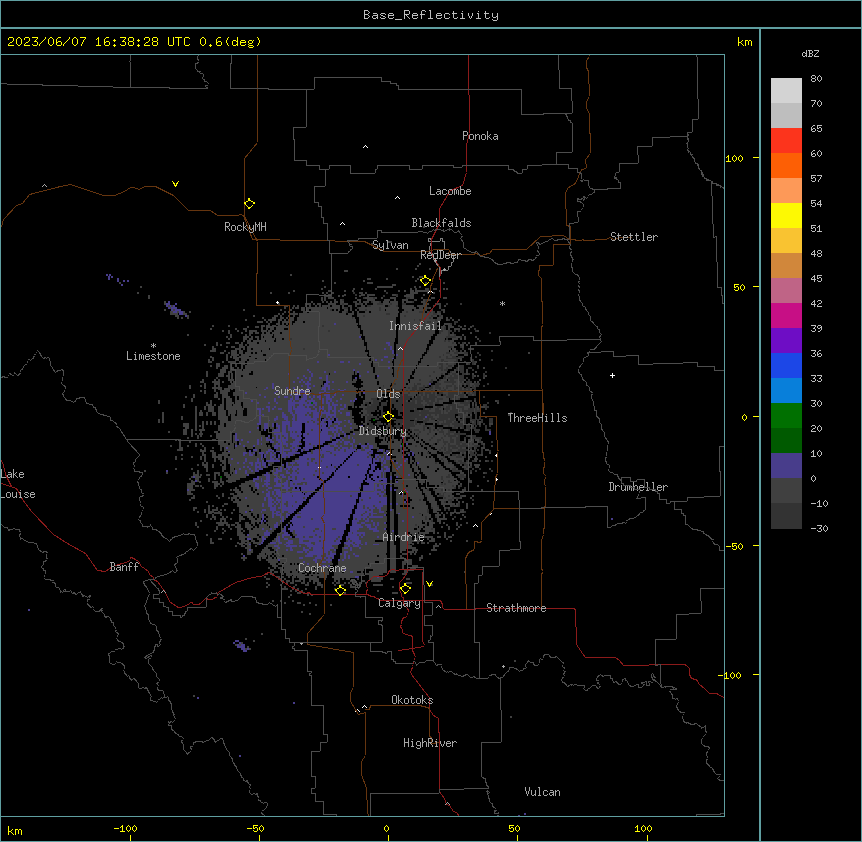
Task: Click the km unit label at bottom left
Action: (x=14, y=831)
